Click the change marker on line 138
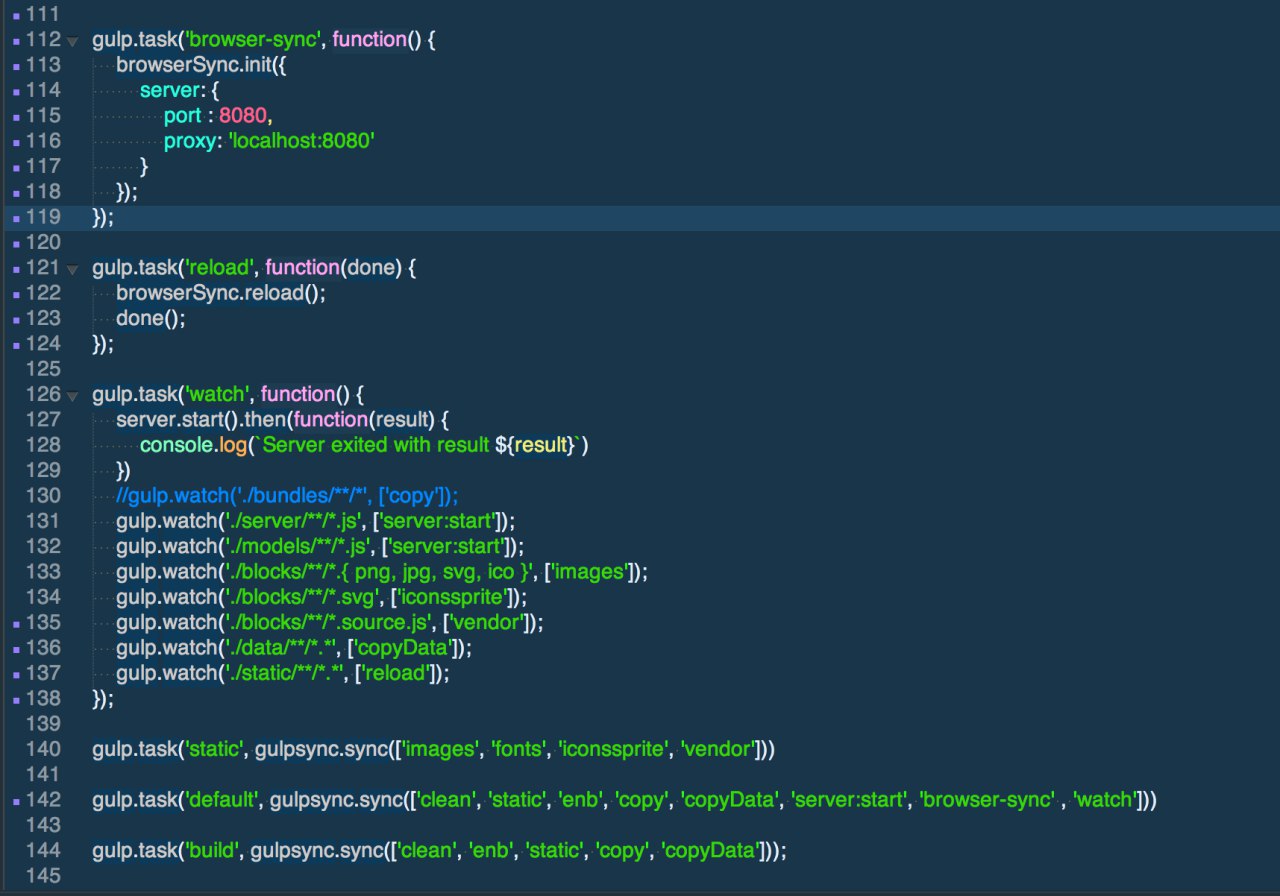1280x896 pixels. (17, 698)
